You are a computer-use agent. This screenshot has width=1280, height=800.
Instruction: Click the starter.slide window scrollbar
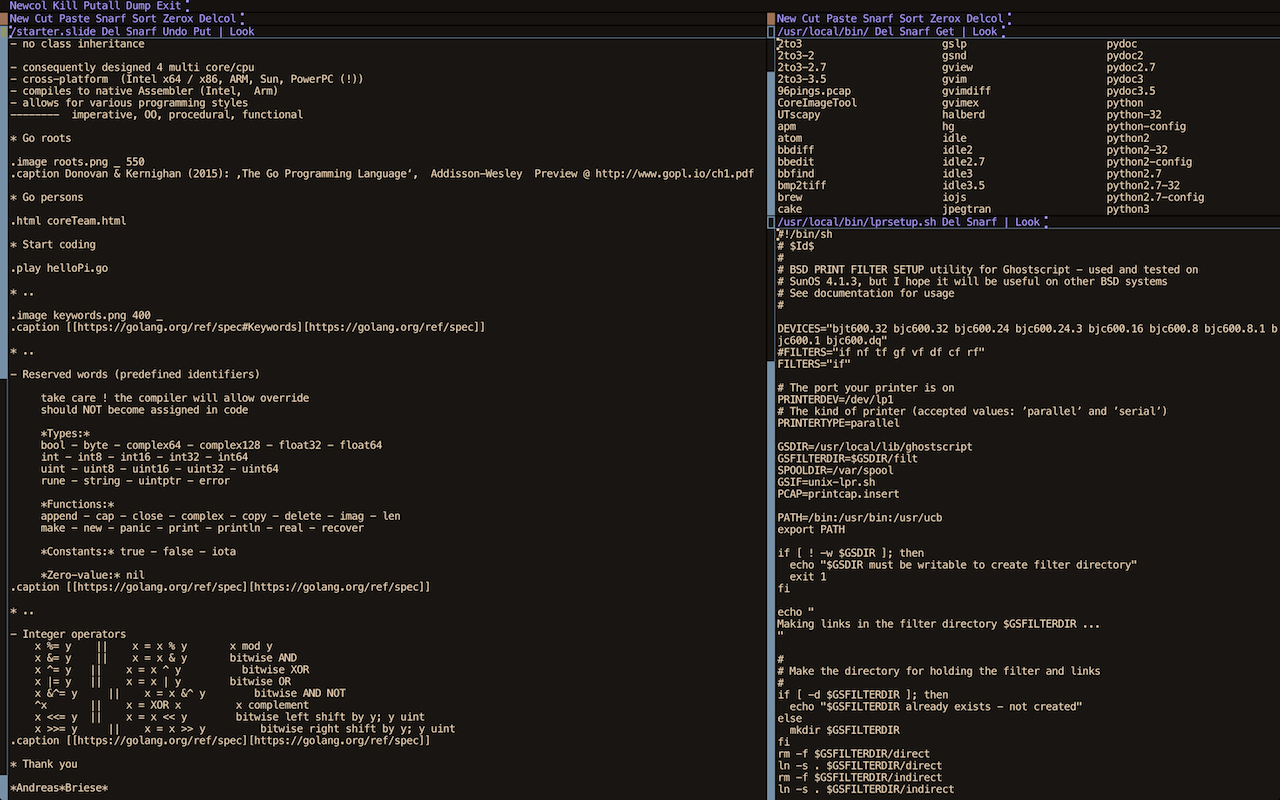tap(3, 419)
